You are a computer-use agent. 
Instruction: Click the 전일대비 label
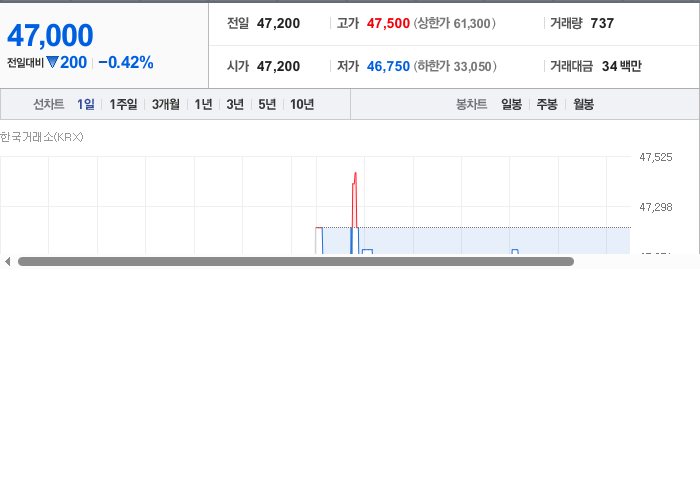point(25,63)
